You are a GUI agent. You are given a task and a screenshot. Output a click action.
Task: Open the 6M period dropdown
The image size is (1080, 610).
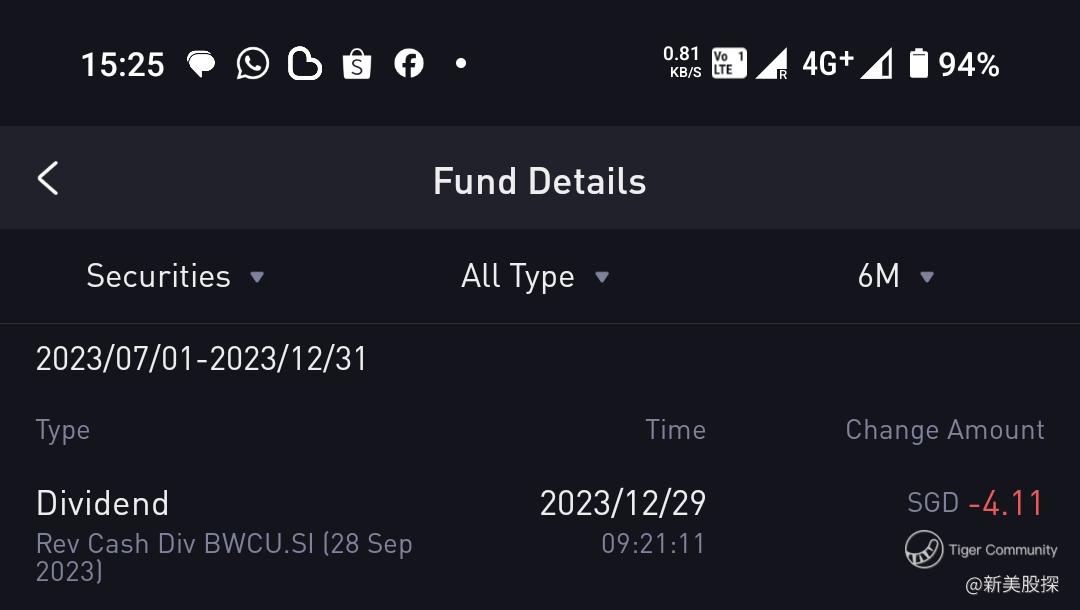pos(895,276)
